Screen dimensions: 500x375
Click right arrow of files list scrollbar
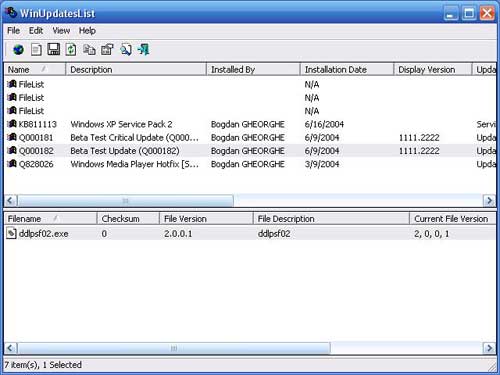coord(489,348)
